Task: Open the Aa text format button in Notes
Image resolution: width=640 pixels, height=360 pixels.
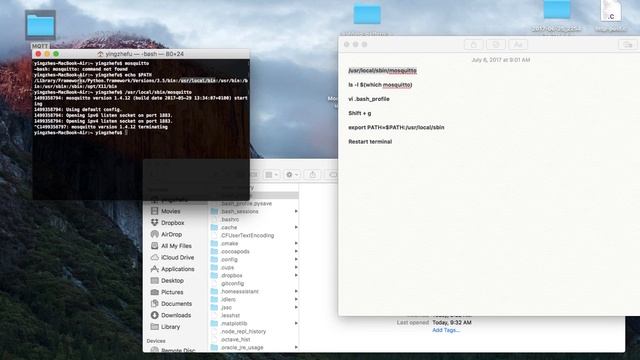Action: pyautogui.click(x=518, y=44)
